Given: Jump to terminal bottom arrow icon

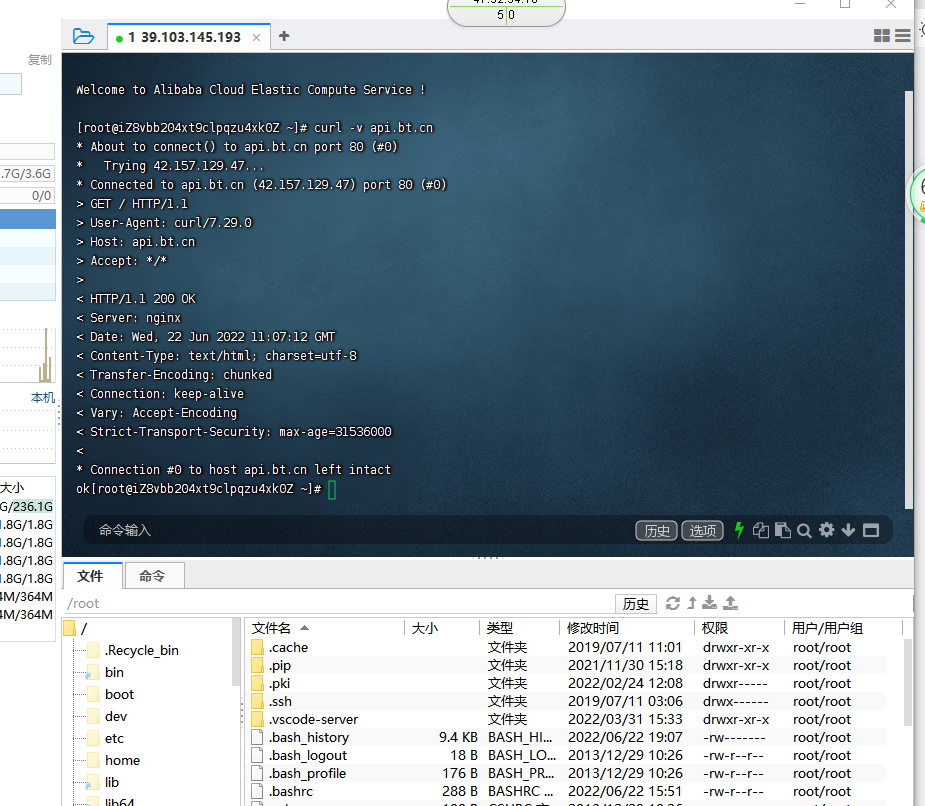Looking at the screenshot, I should click(x=848, y=530).
